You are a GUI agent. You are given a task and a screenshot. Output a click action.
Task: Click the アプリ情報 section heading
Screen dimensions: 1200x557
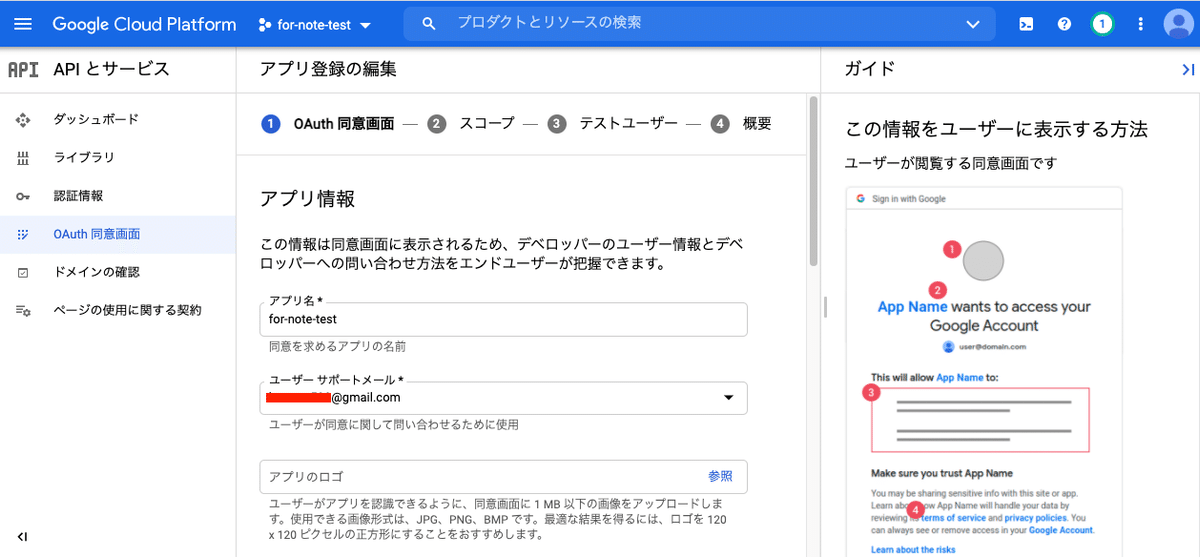(307, 198)
